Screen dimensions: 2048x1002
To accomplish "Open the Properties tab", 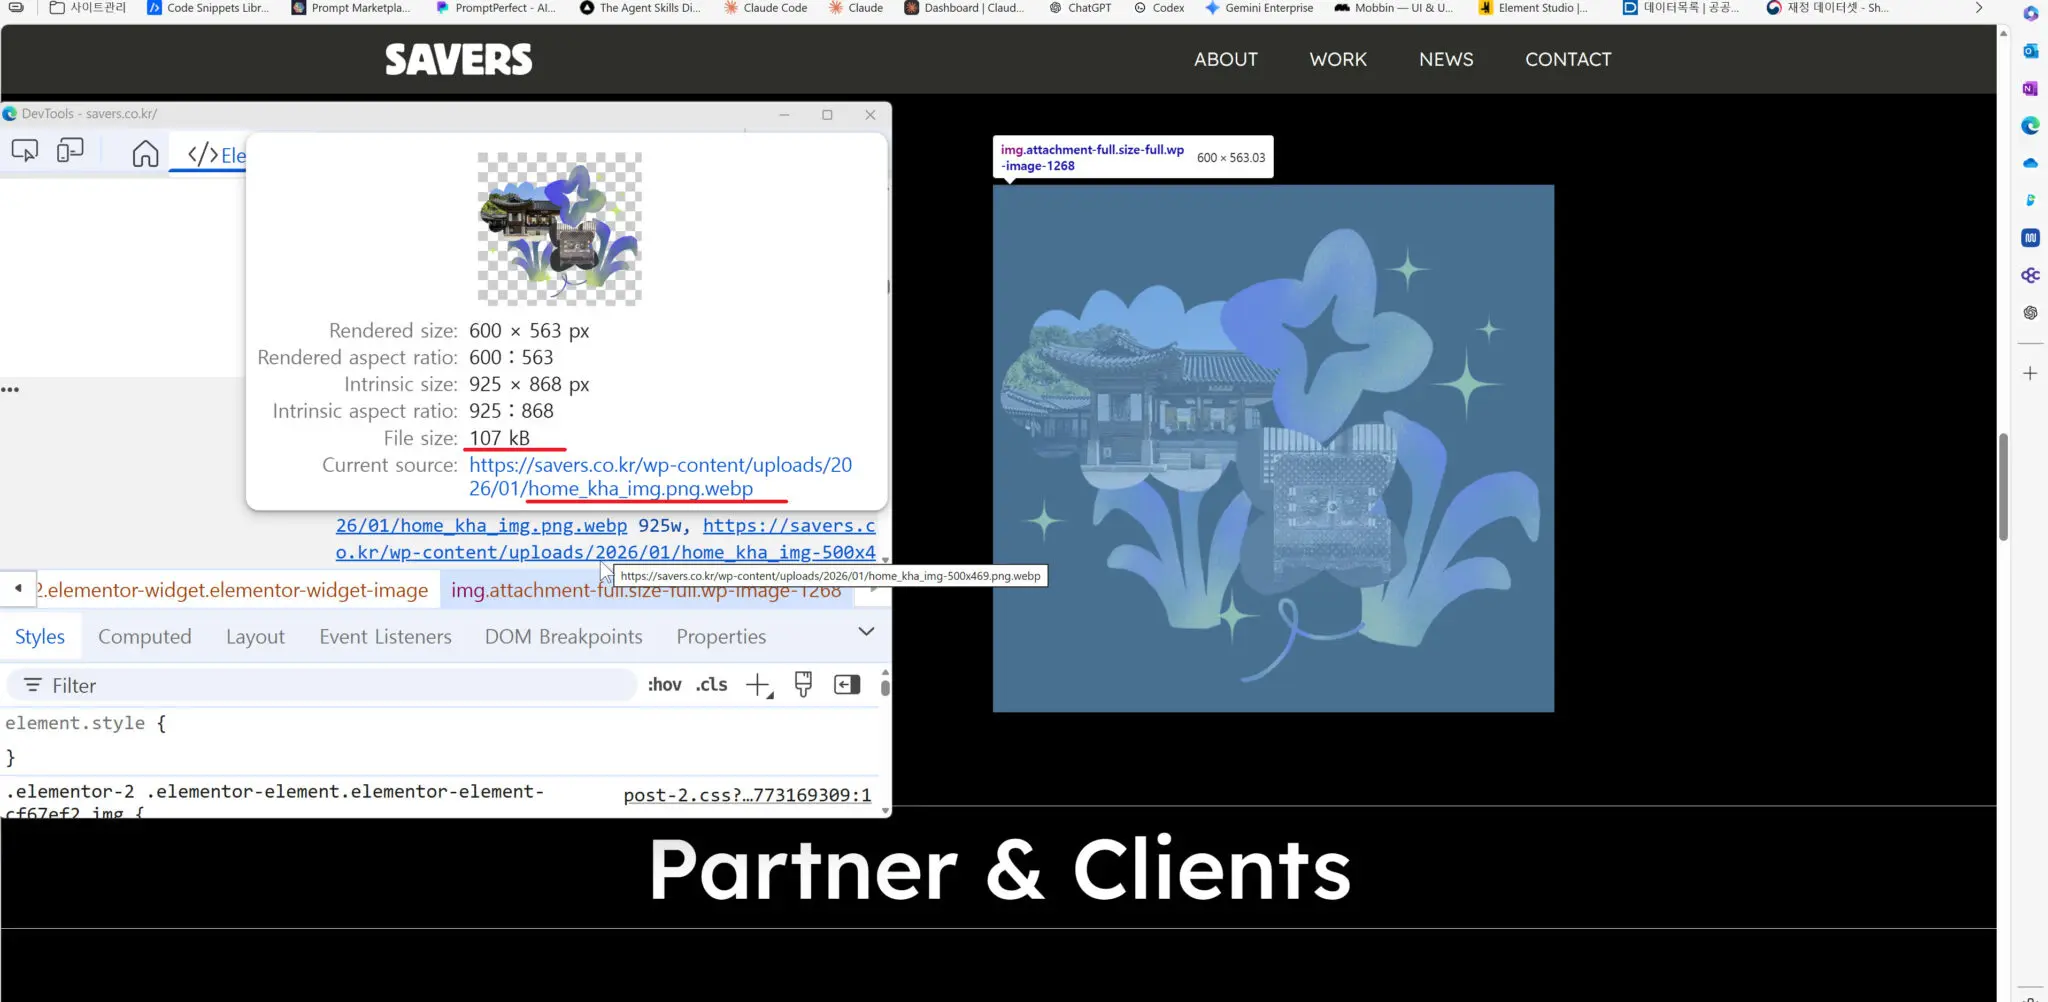I will coord(721,637).
